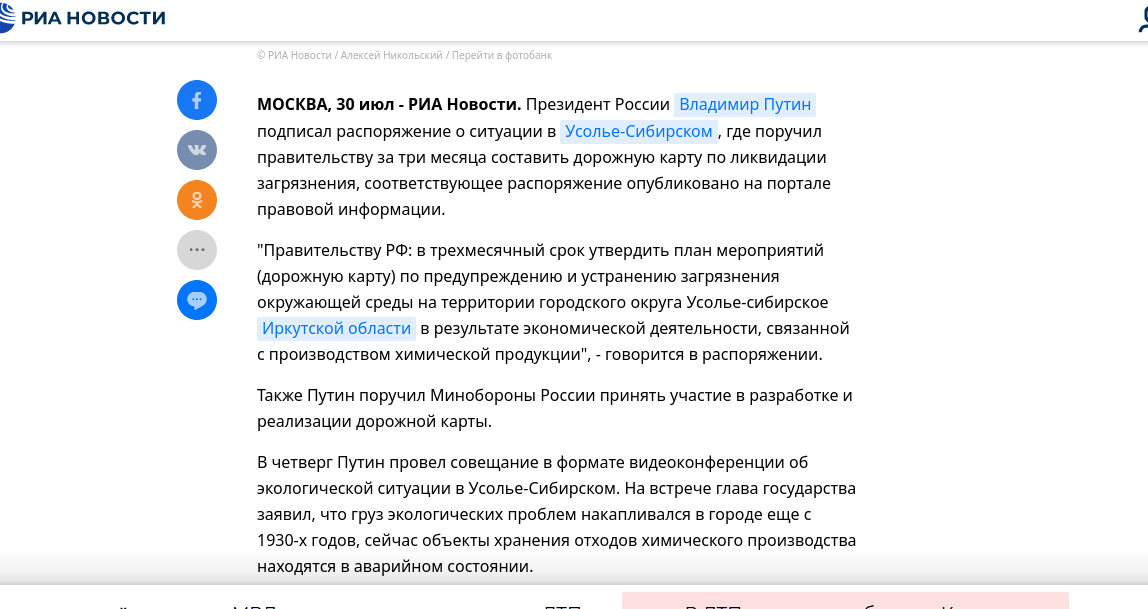Click paragraph starting В четверг Путин провел
Screen dimensions: 1148x609
tap(556, 515)
